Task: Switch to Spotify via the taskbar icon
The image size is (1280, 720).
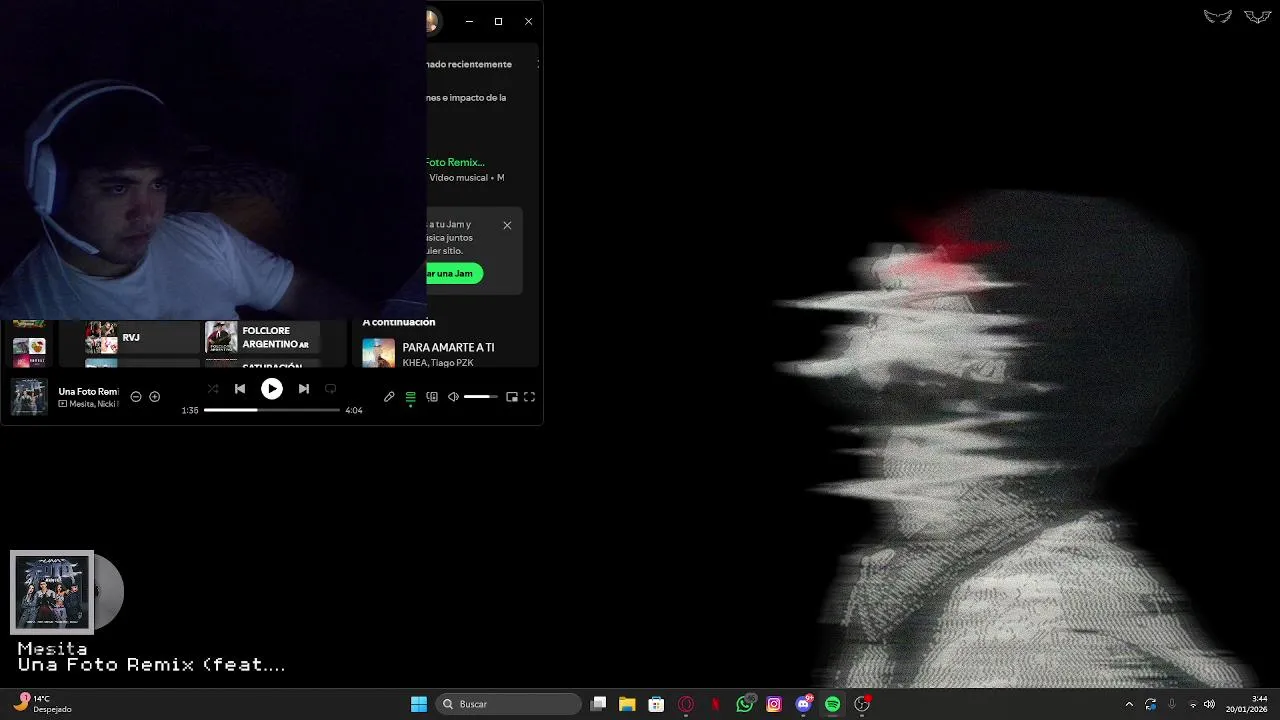Action: (833, 704)
